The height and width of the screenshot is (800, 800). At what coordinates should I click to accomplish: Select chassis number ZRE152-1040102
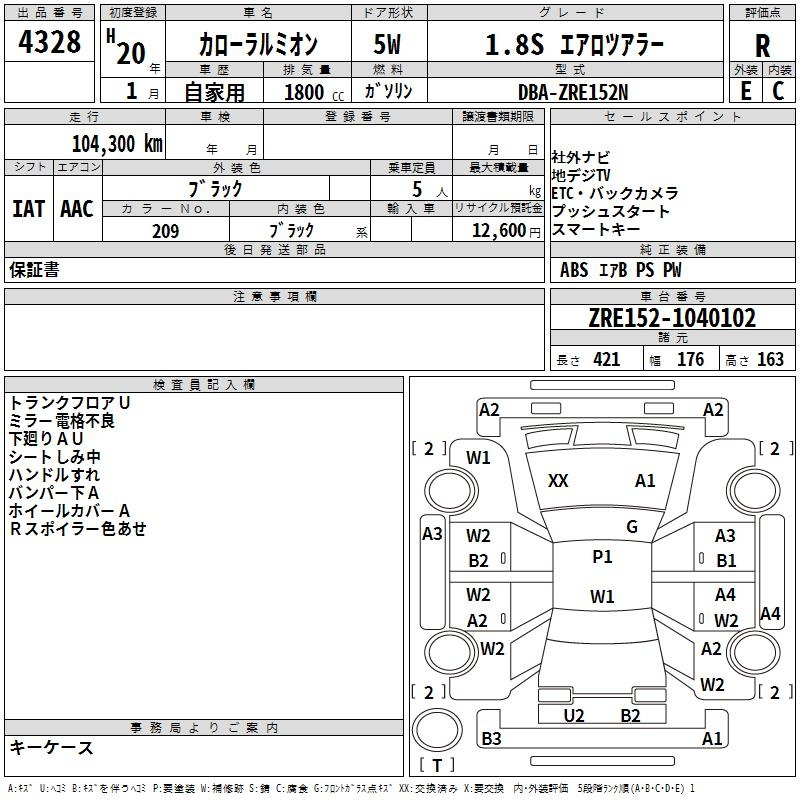672,319
